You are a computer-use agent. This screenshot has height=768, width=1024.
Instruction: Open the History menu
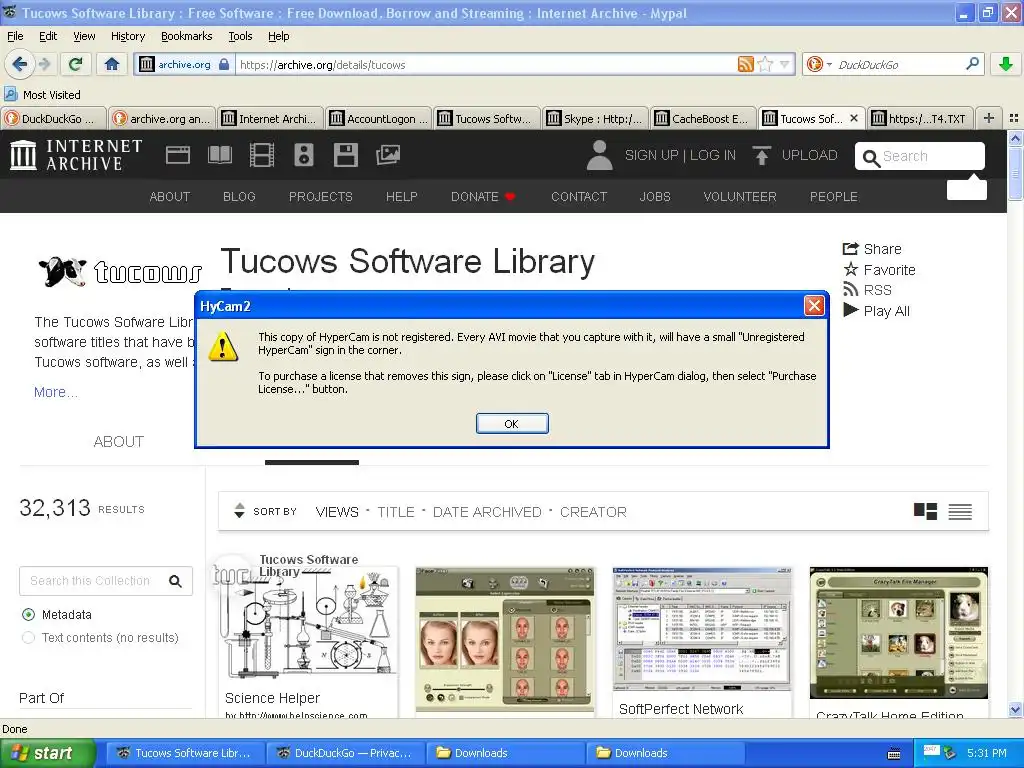click(x=127, y=36)
